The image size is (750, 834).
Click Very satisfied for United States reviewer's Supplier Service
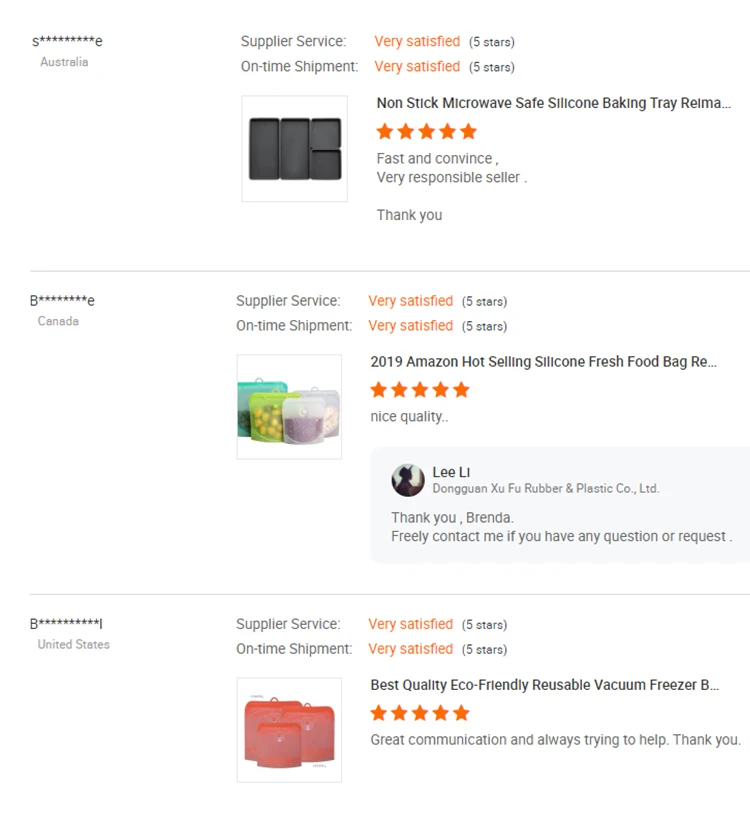pos(410,624)
